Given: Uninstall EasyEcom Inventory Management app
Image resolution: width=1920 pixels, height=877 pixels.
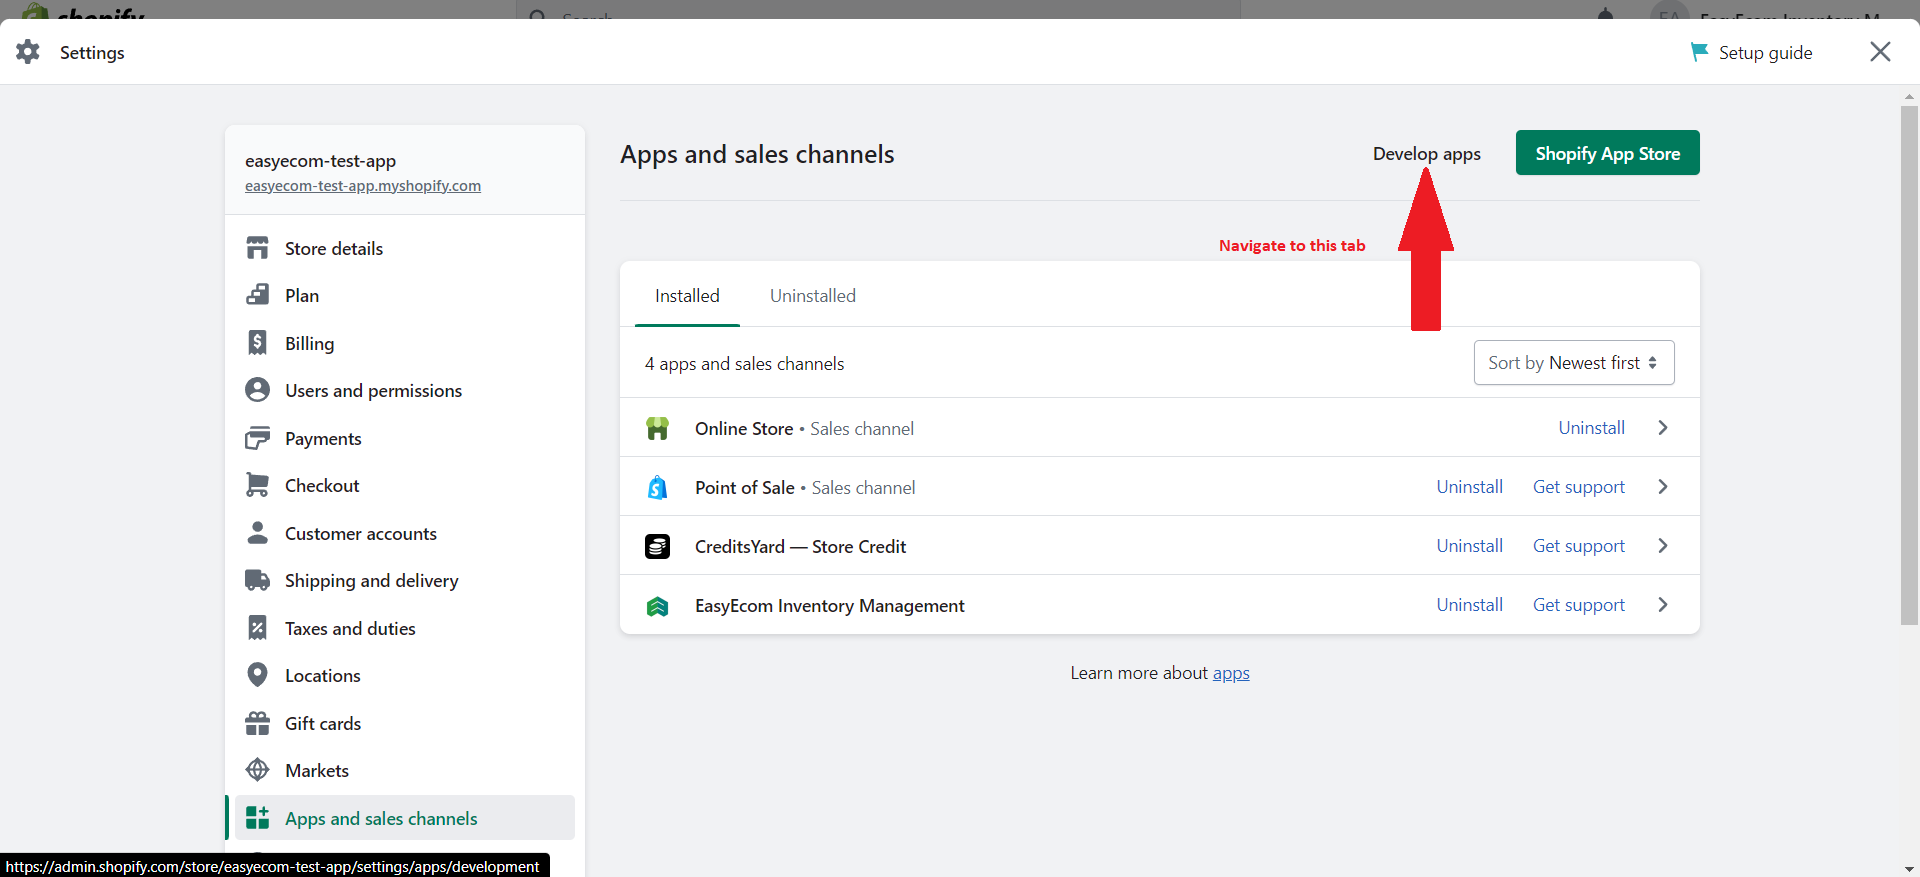Looking at the screenshot, I should click(x=1469, y=605).
